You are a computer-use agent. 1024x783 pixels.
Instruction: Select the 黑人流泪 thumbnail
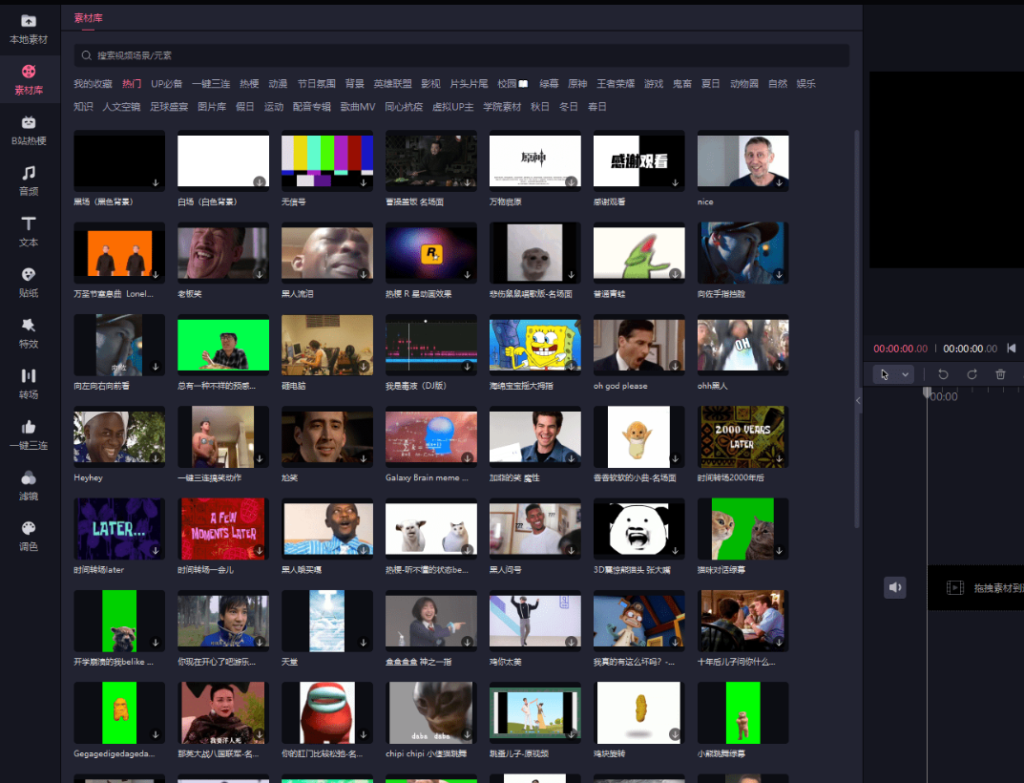tap(327, 253)
